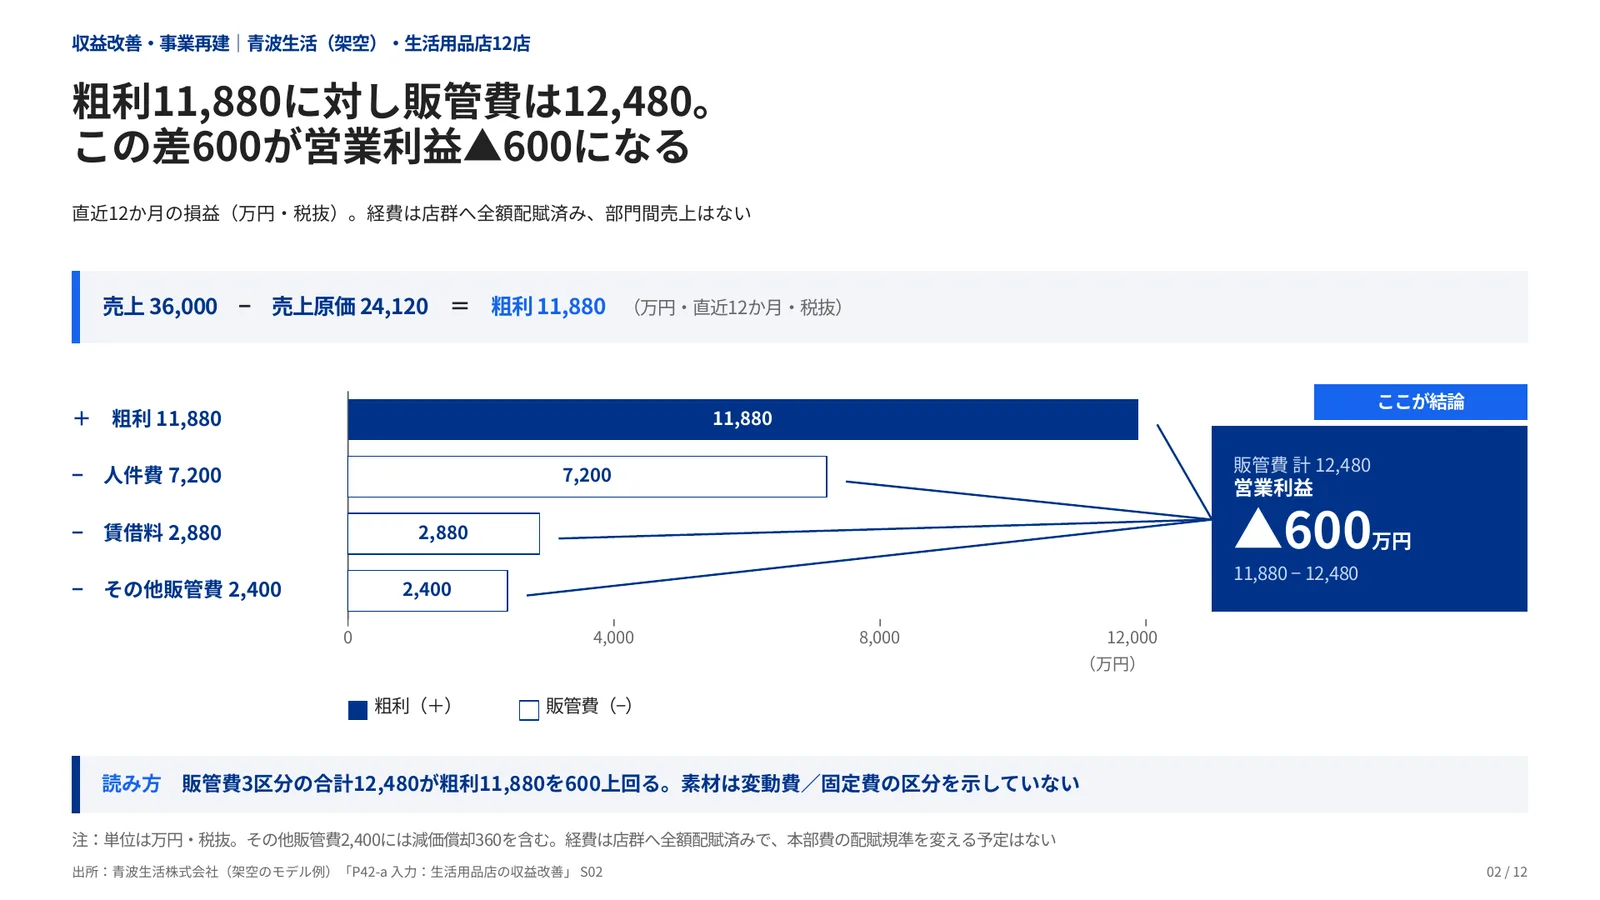Click the headline line 粗利11,880に対し販管費は12,480。
This screenshot has height=900, width=1600.
pyautogui.click(x=392, y=102)
